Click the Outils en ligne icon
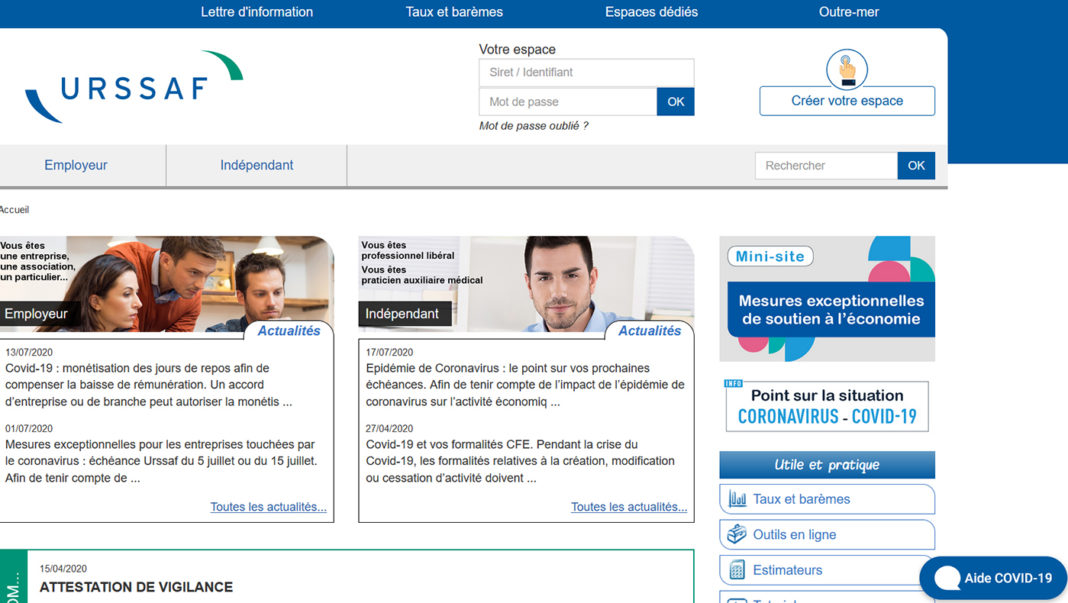Screen dimensions: 1068x603 [x=737, y=534]
